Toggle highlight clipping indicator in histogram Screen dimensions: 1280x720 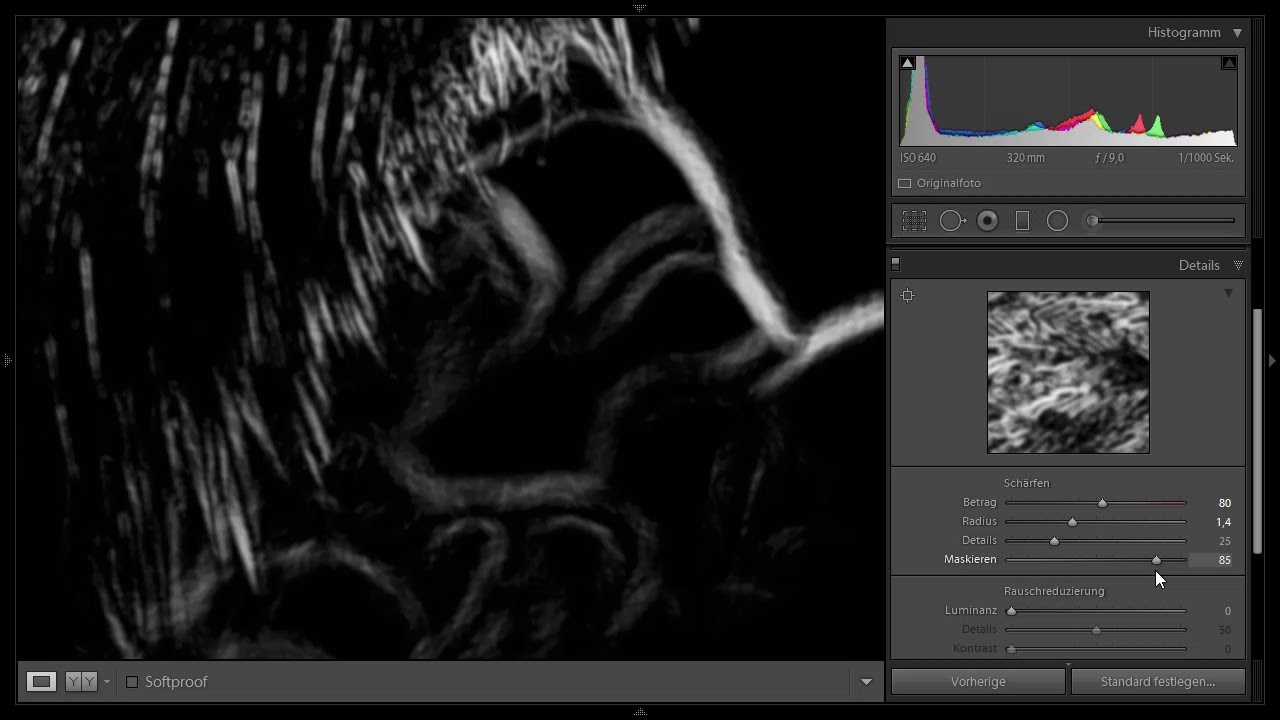point(1229,63)
